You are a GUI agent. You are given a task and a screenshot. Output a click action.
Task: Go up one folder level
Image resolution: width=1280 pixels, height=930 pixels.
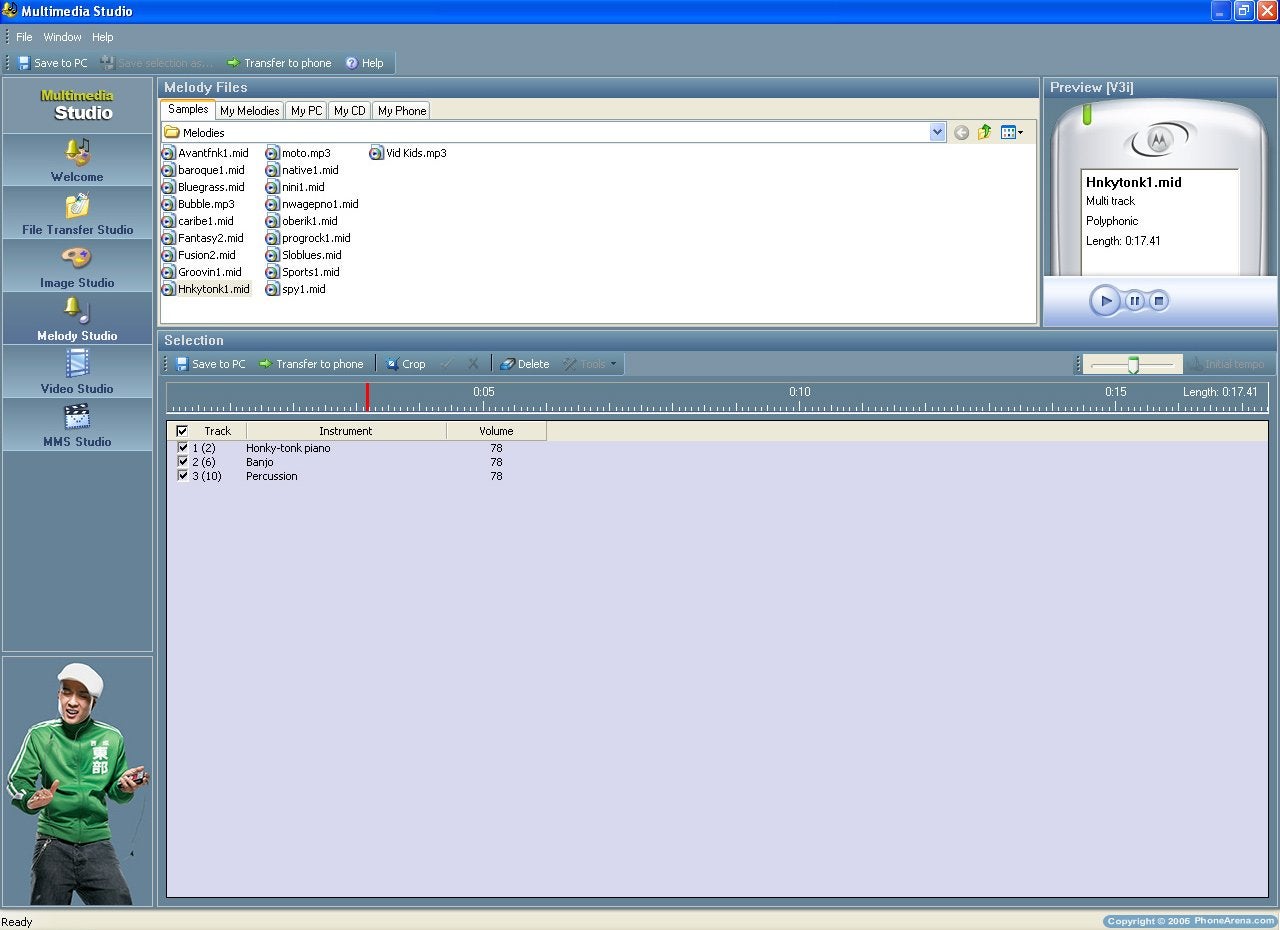(x=984, y=132)
